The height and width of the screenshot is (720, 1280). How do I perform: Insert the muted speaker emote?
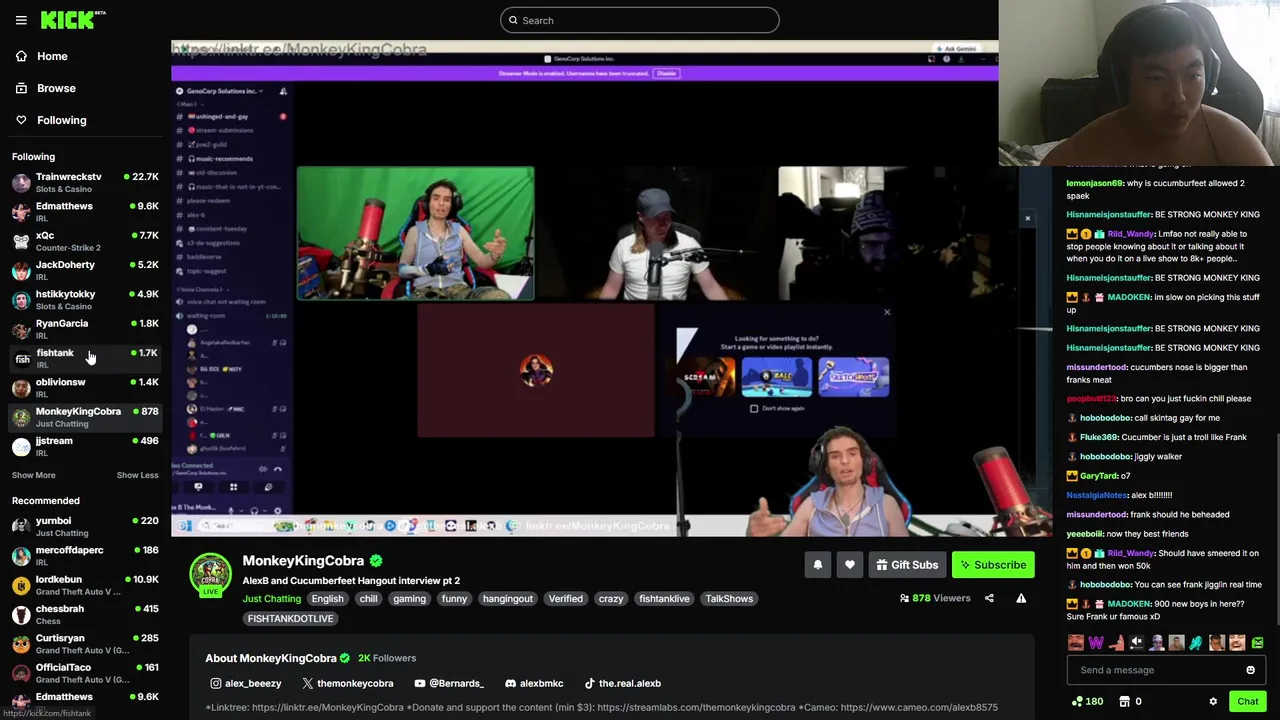(x=1136, y=643)
